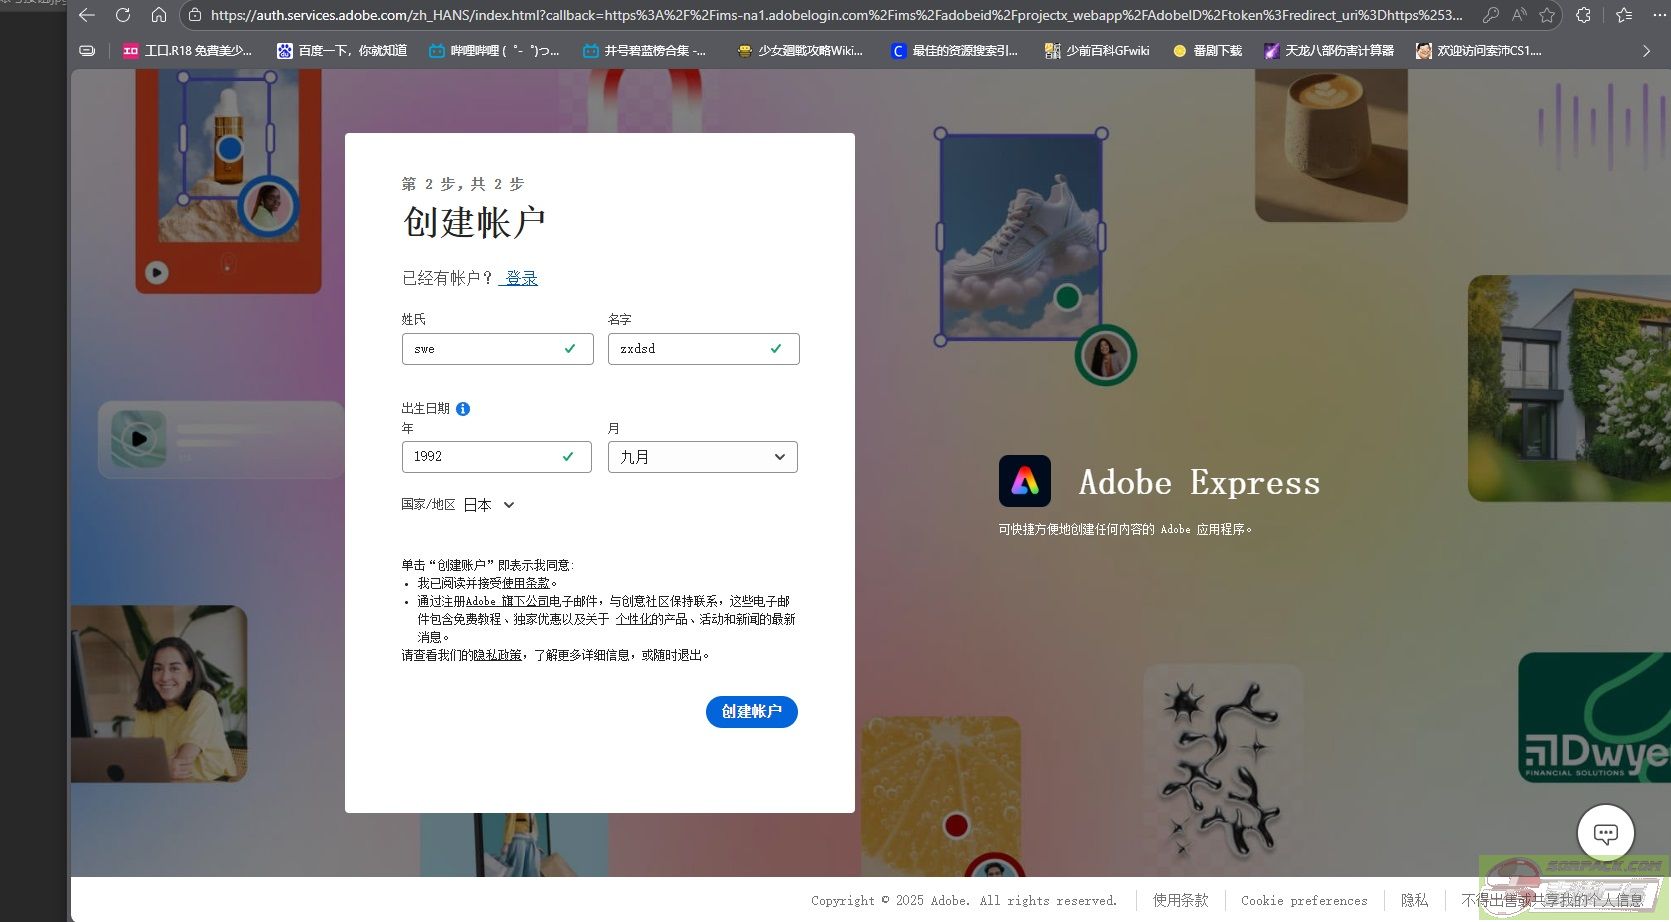Image resolution: width=1671 pixels, height=922 pixels.
Task: Expand the bookmarks bar overflow chevron
Action: [1646, 51]
